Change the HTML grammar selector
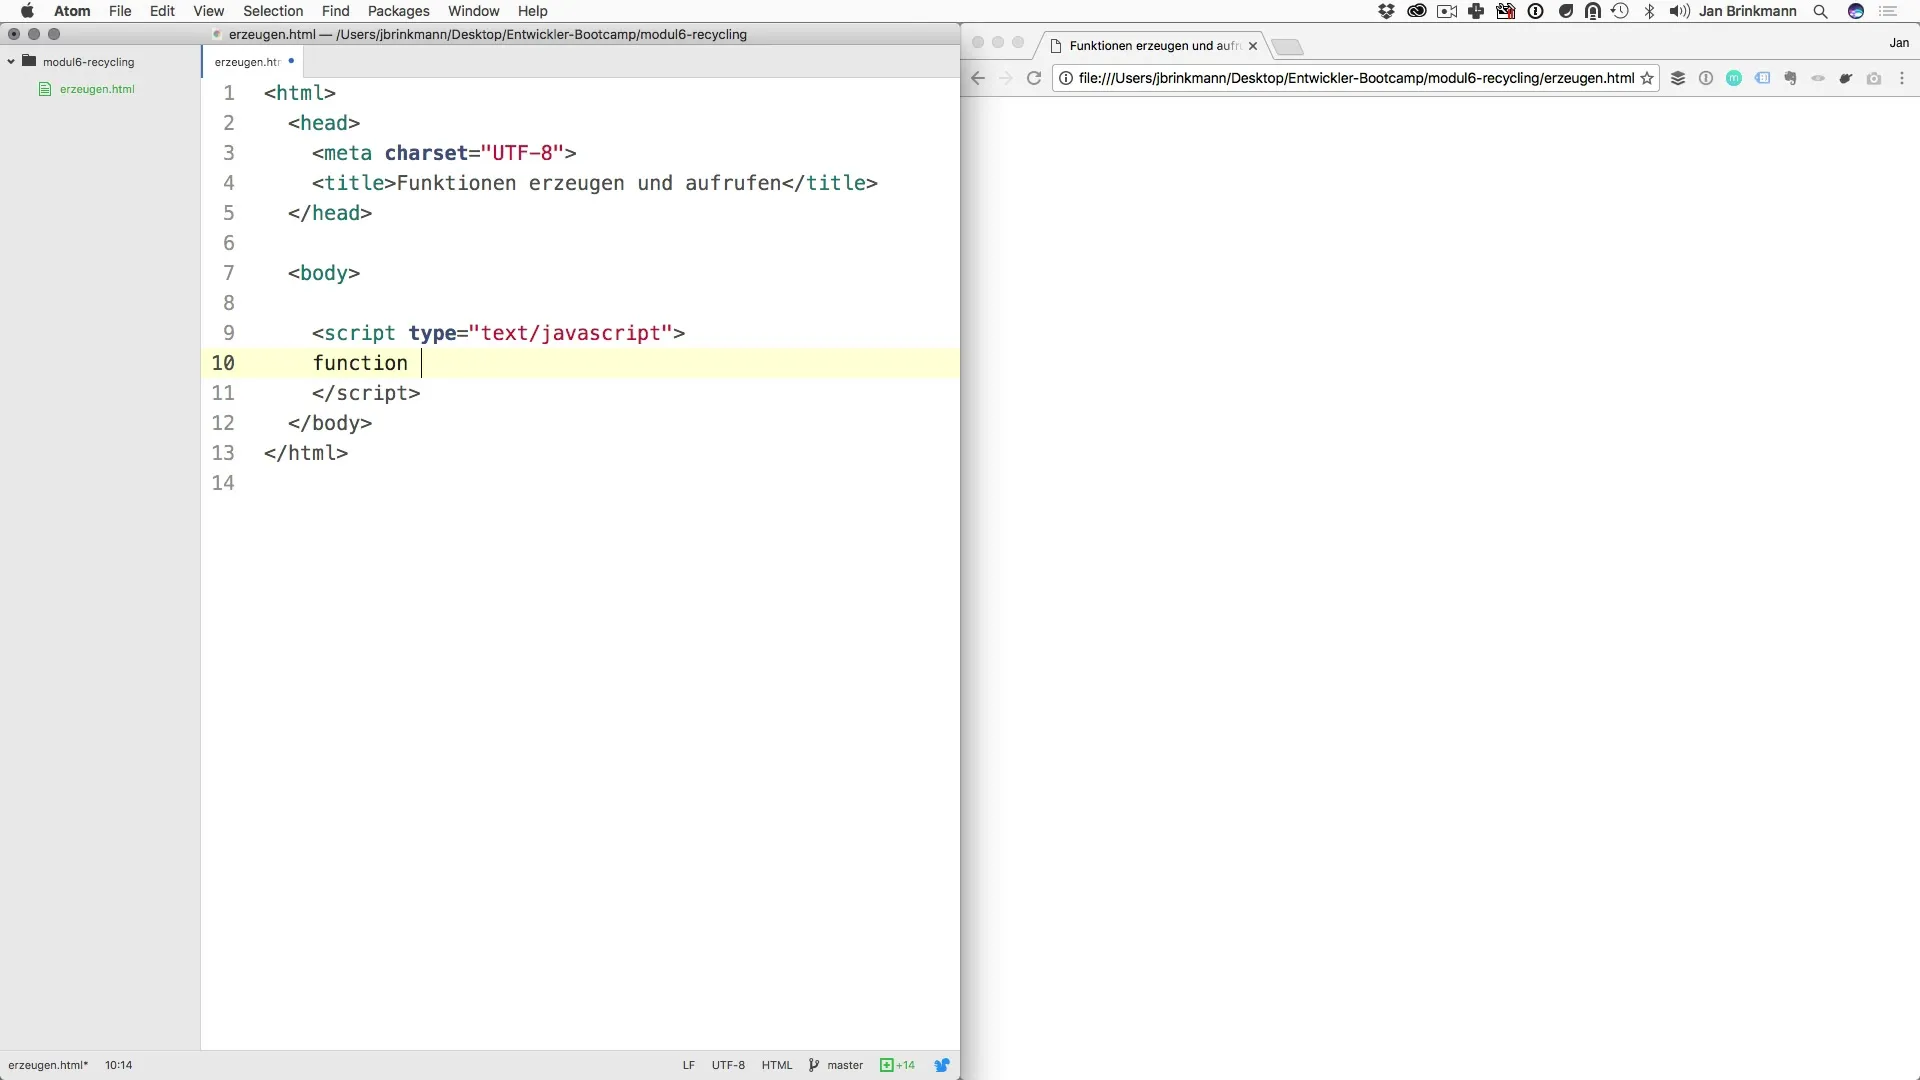The height and width of the screenshot is (1080, 1920). pyautogui.click(x=776, y=1065)
